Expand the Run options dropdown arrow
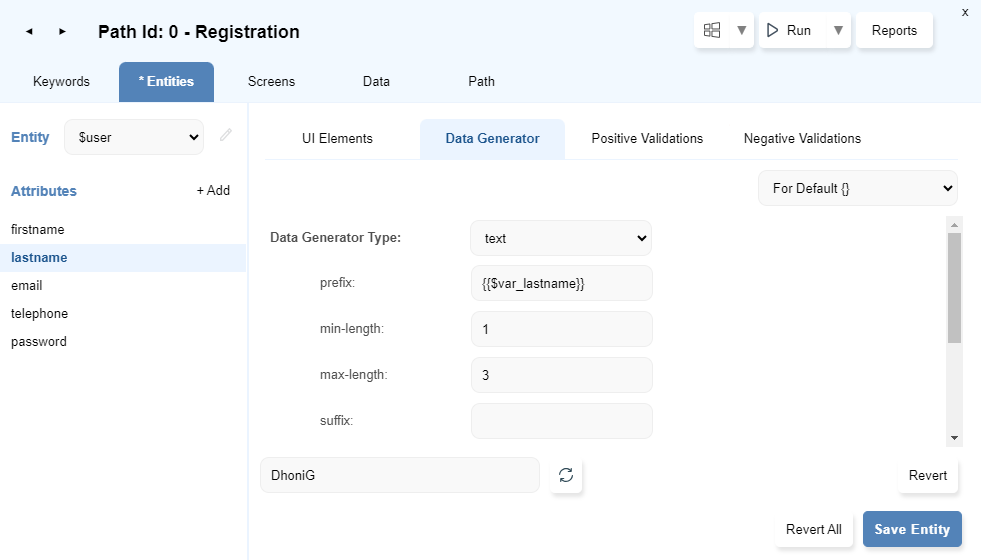Viewport: 981px width, 560px height. pos(838,30)
